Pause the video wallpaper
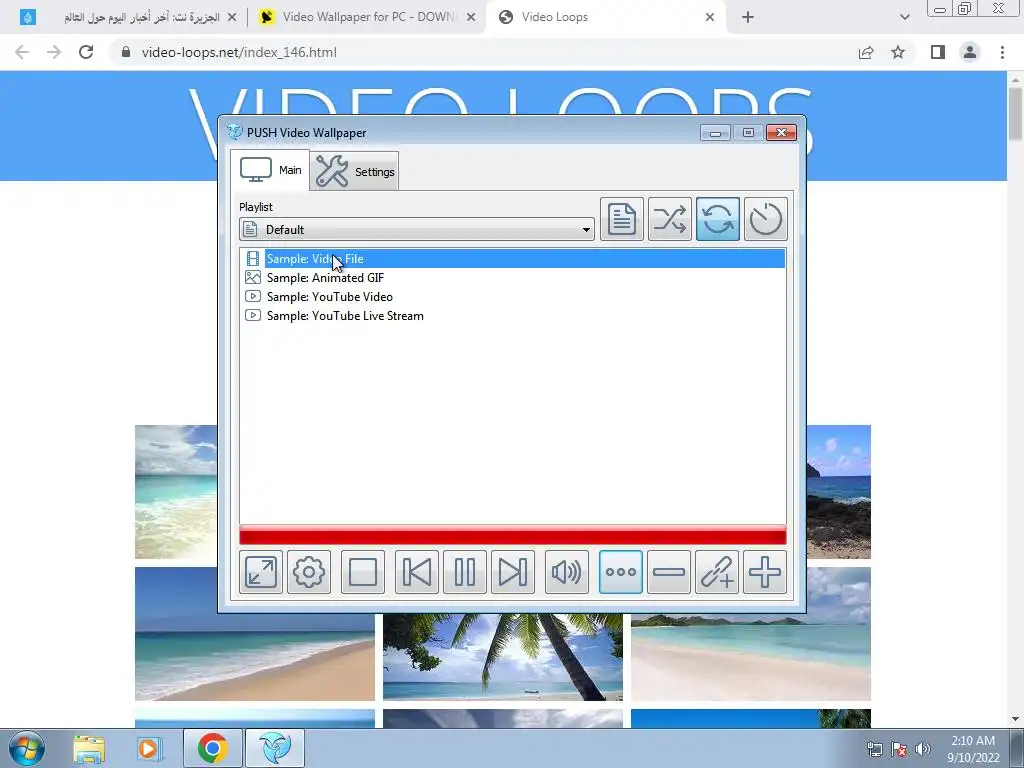Viewport: 1024px width, 768px height. pyautogui.click(x=465, y=572)
